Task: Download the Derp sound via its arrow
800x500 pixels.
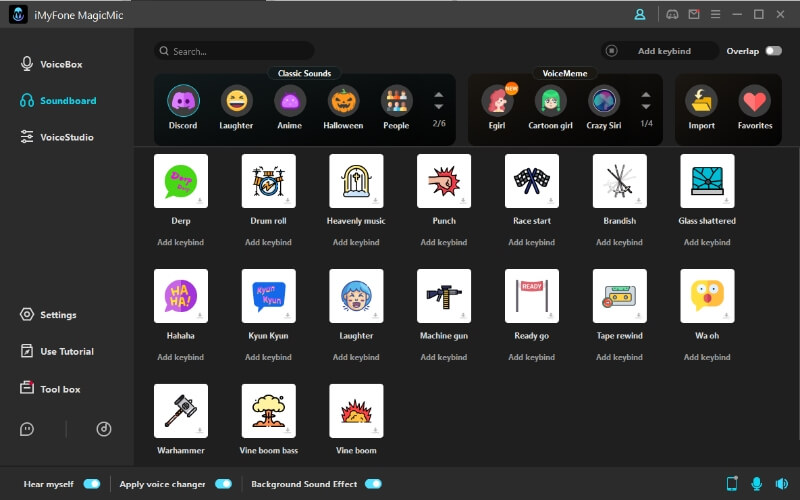Action: (200, 201)
